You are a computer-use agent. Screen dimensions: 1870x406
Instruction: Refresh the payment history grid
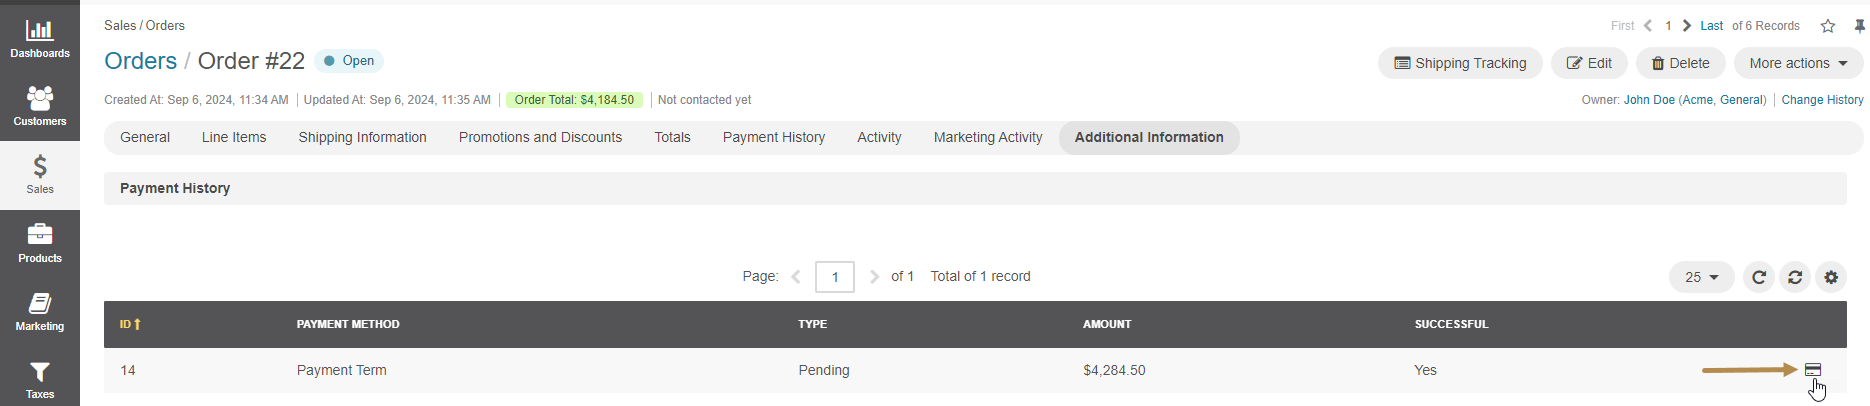(1759, 277)
